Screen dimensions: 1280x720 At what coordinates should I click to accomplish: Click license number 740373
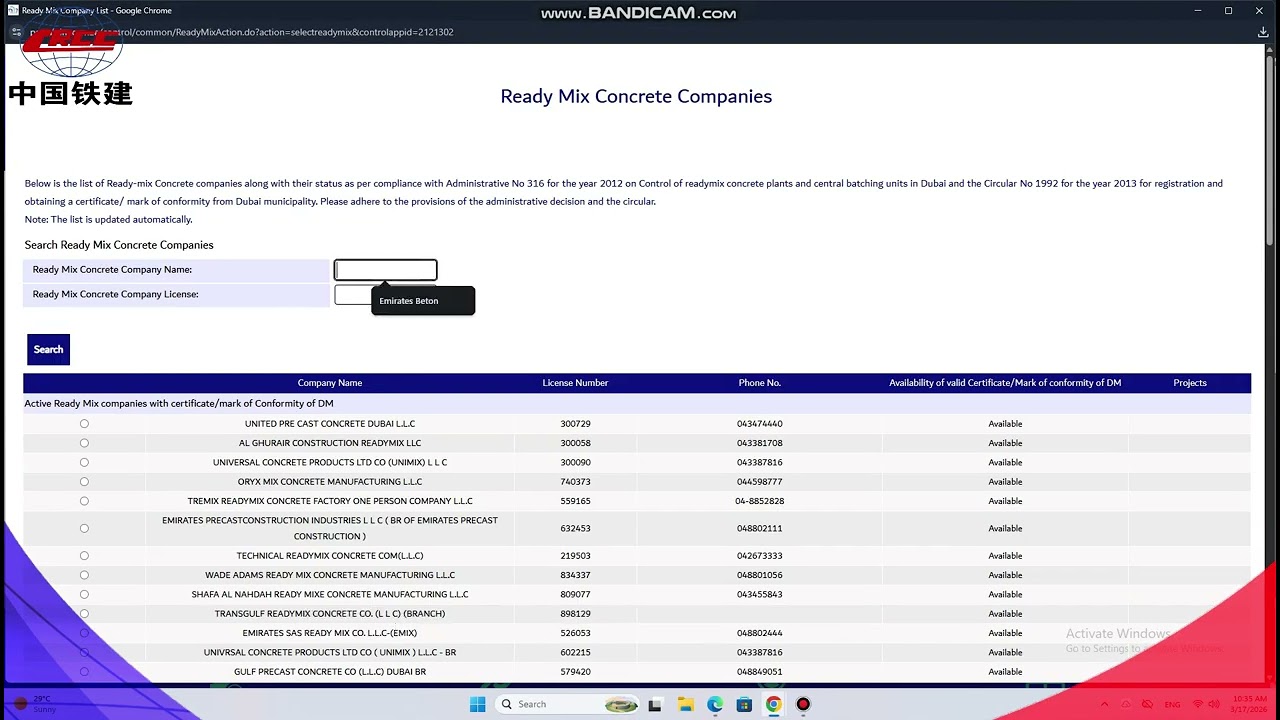point(575,482)
